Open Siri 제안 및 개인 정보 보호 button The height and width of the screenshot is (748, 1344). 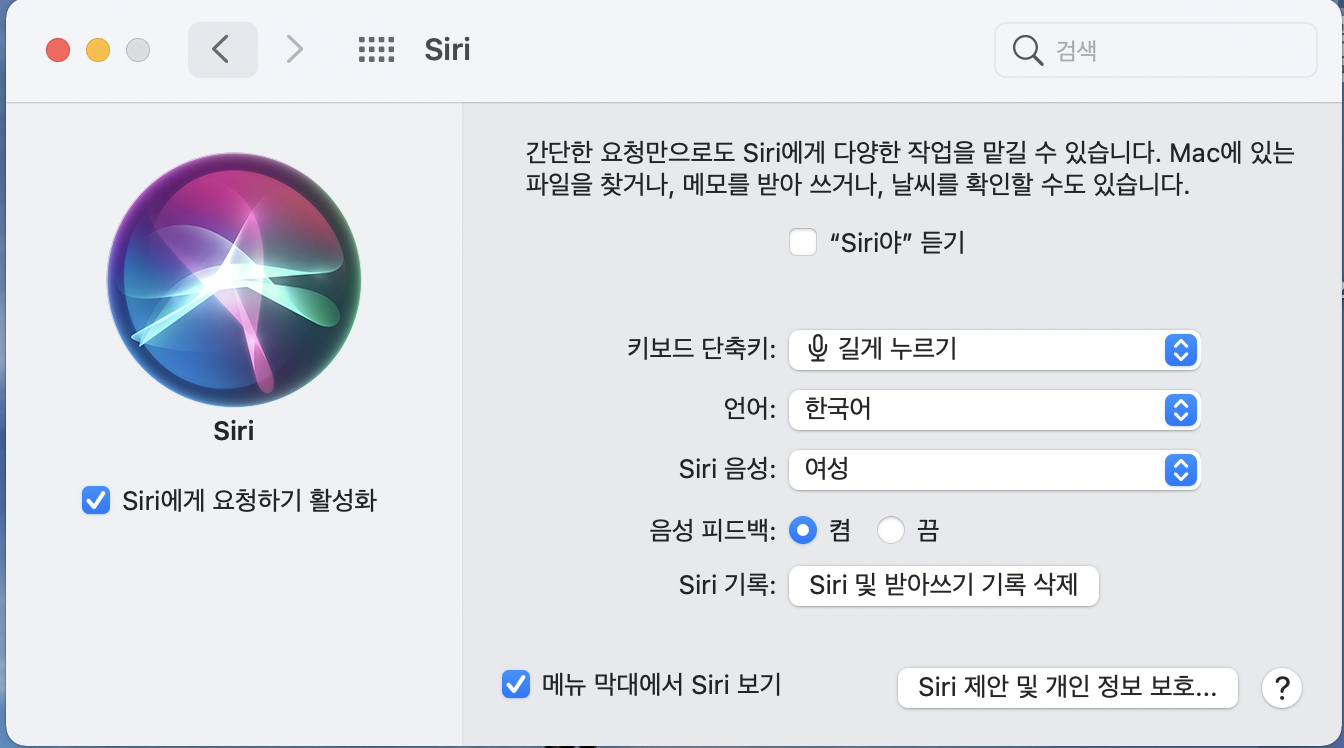pos(1068,688)
